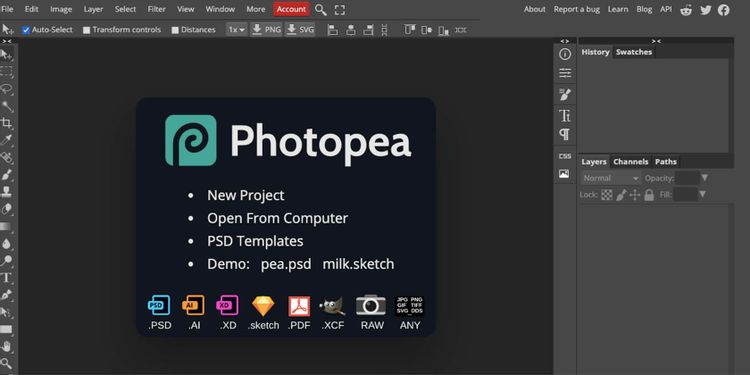Viewport: 750px width, 375px height.
Task: Open the Paragraph panel icon
Action: [565, 135]
